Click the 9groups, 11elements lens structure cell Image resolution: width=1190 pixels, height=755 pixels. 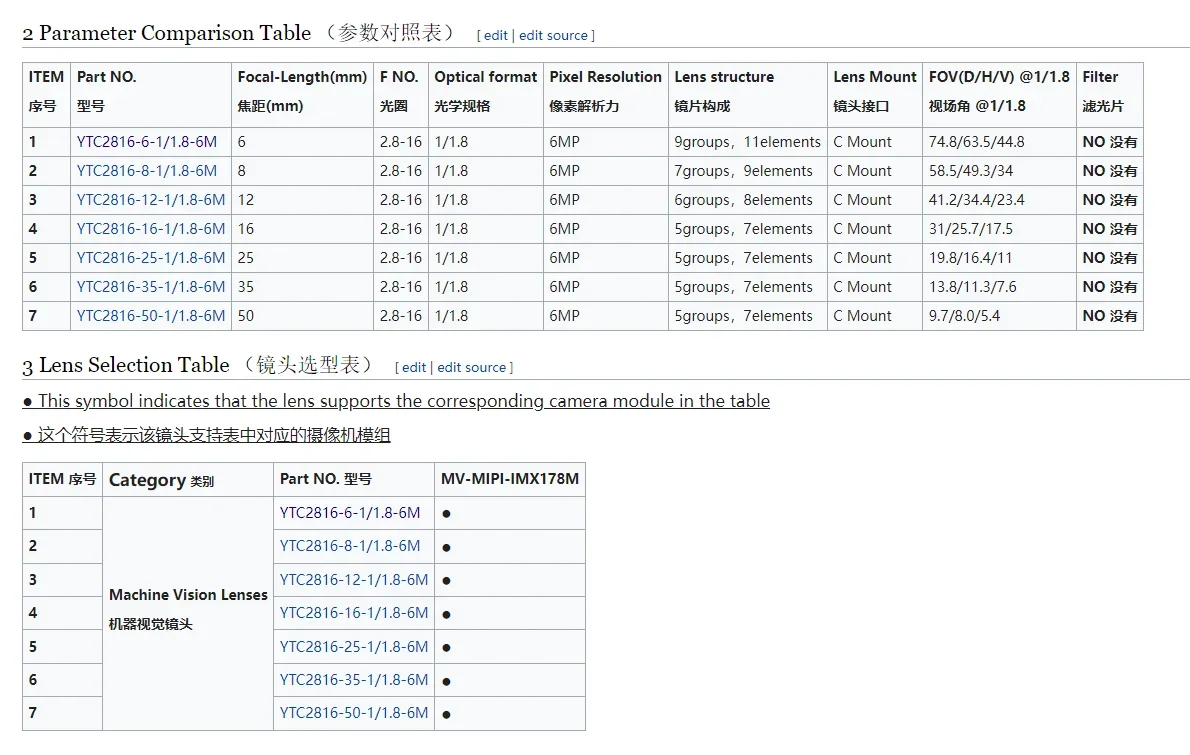(747, 142)
